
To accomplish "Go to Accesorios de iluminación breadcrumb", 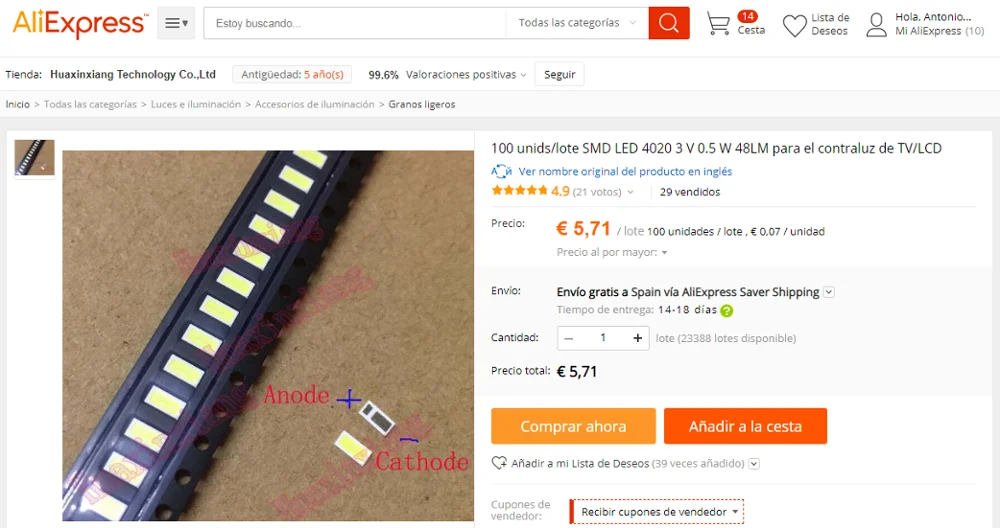I will tap(314, 104).
